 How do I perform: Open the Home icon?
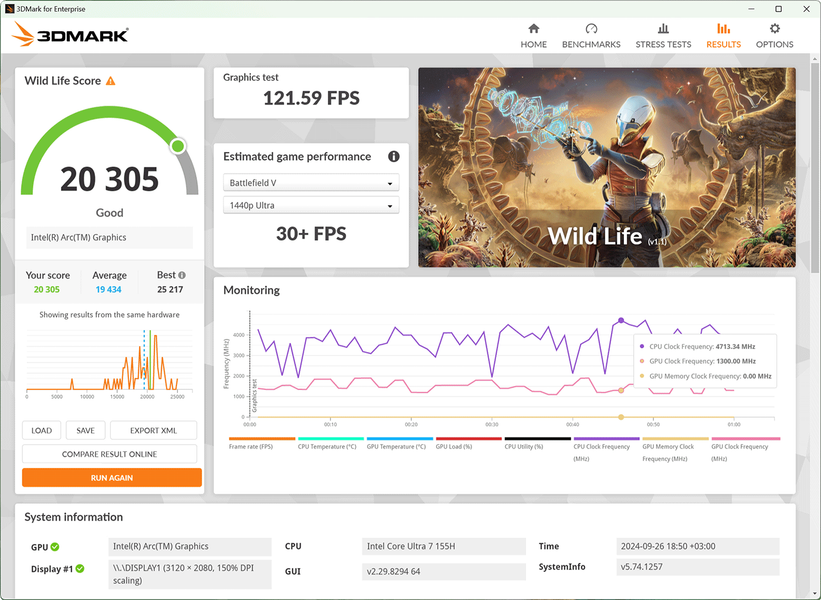click(534, 28)
